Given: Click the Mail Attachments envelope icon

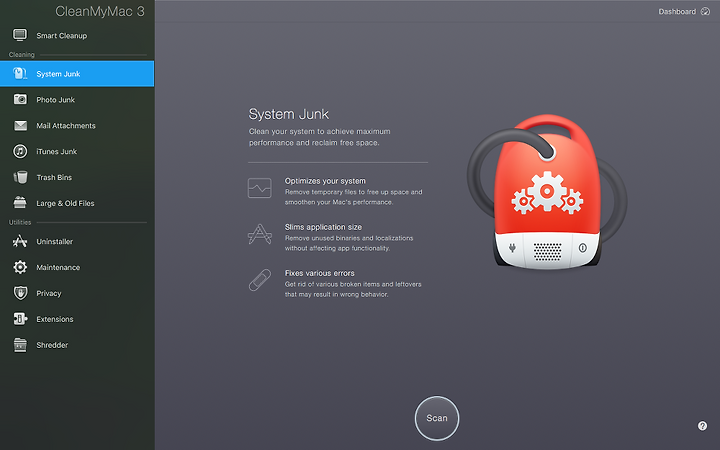Looking at the screenshot, I should 20,125.
